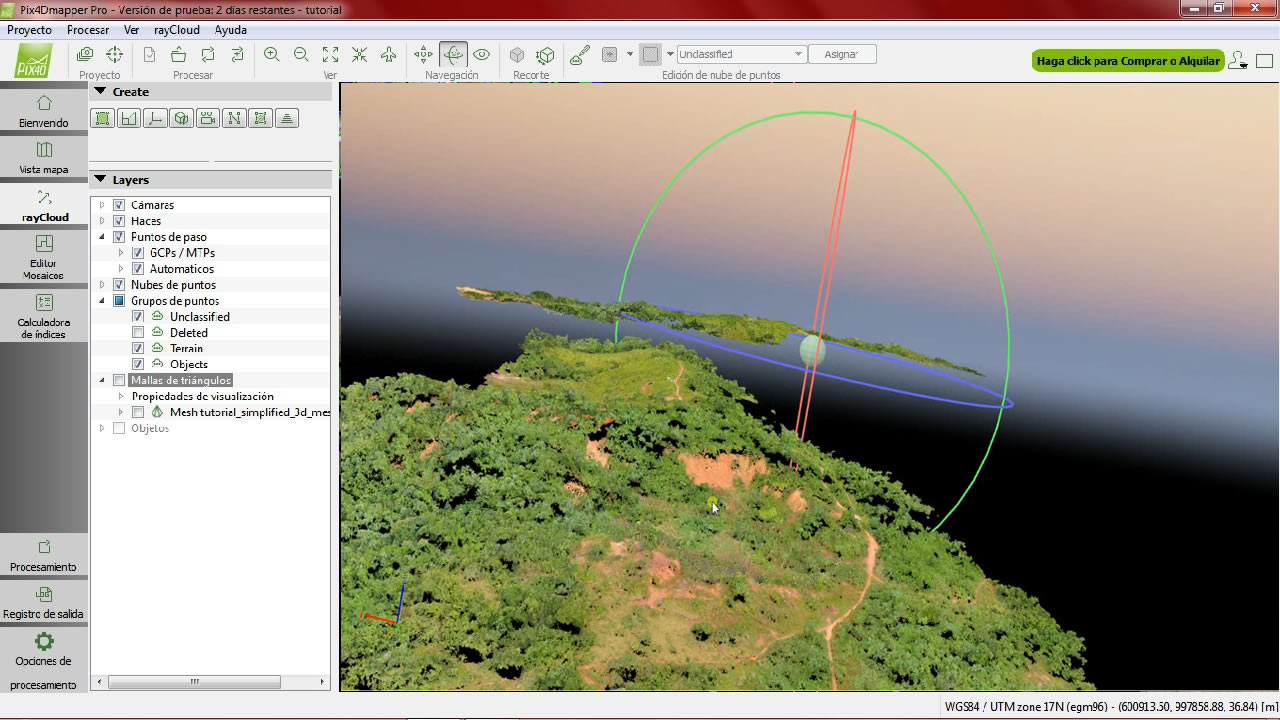Click the image properties editor toolbar icon
The image size is (1280, 720).
click(86, 55)
